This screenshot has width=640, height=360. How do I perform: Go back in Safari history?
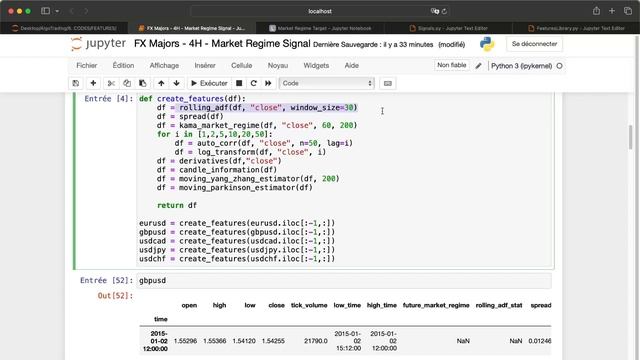(x=72, y=11)
